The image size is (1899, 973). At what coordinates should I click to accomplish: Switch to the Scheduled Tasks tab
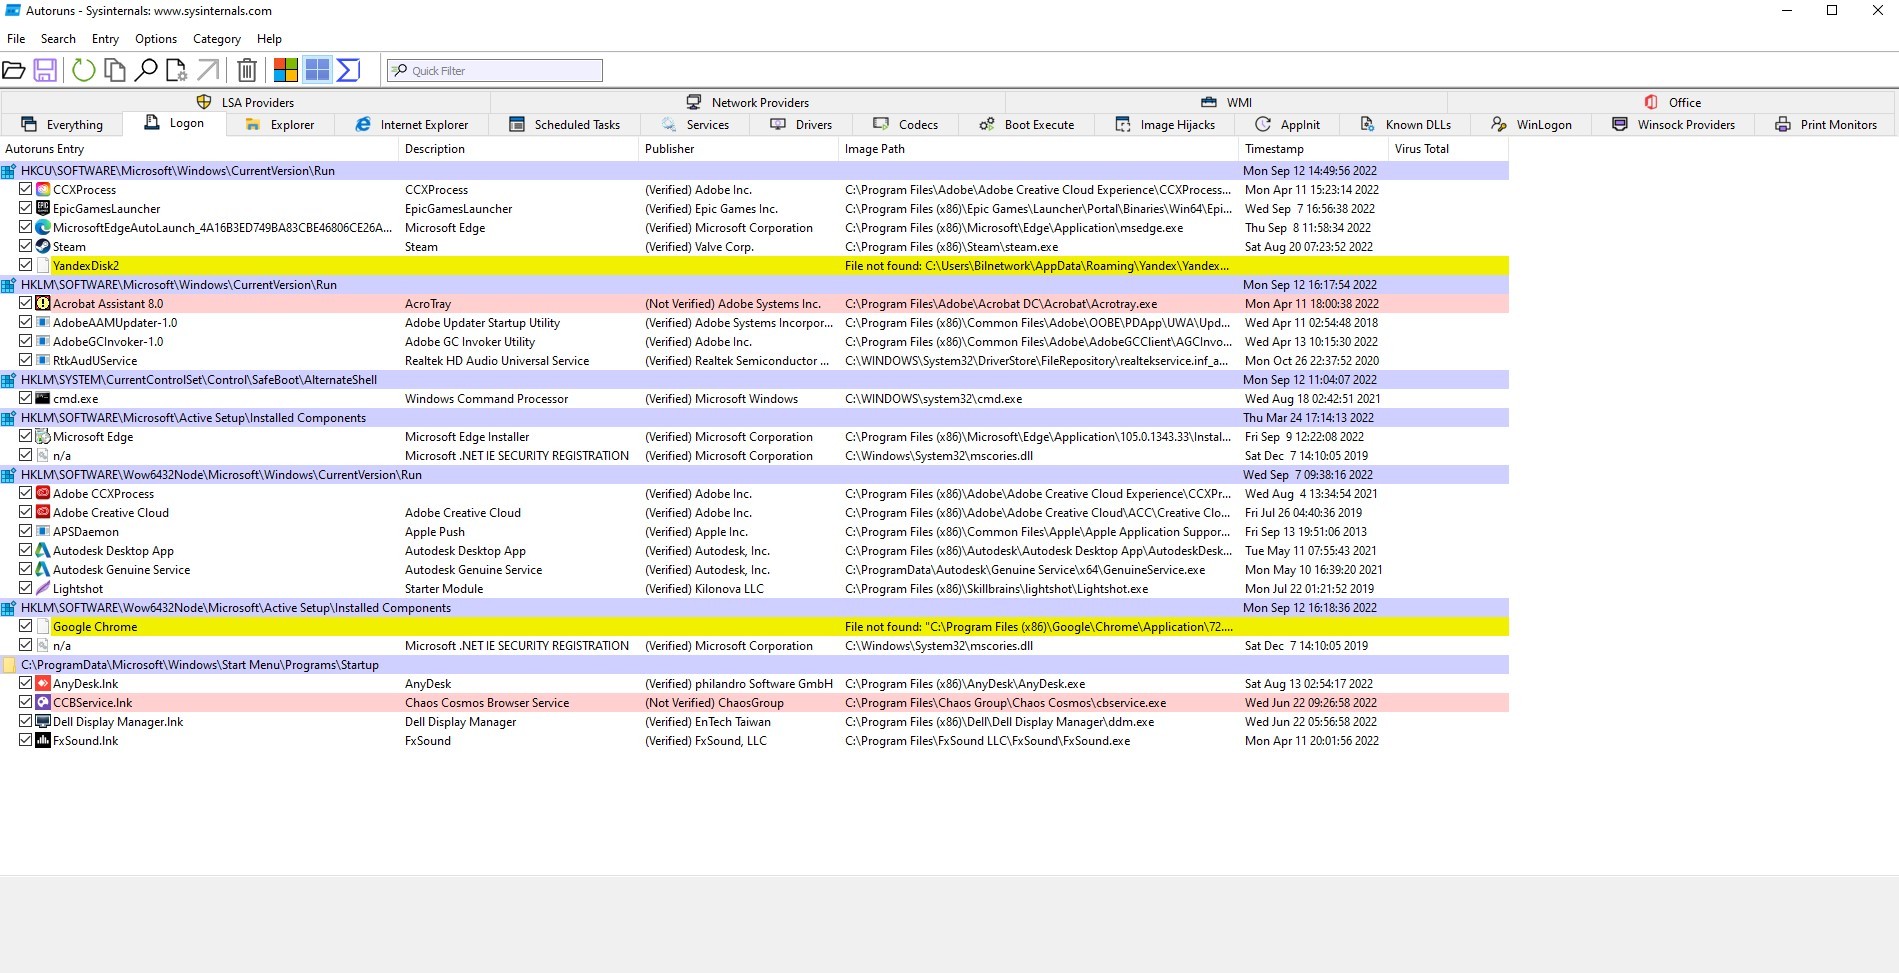click(565, 125)
